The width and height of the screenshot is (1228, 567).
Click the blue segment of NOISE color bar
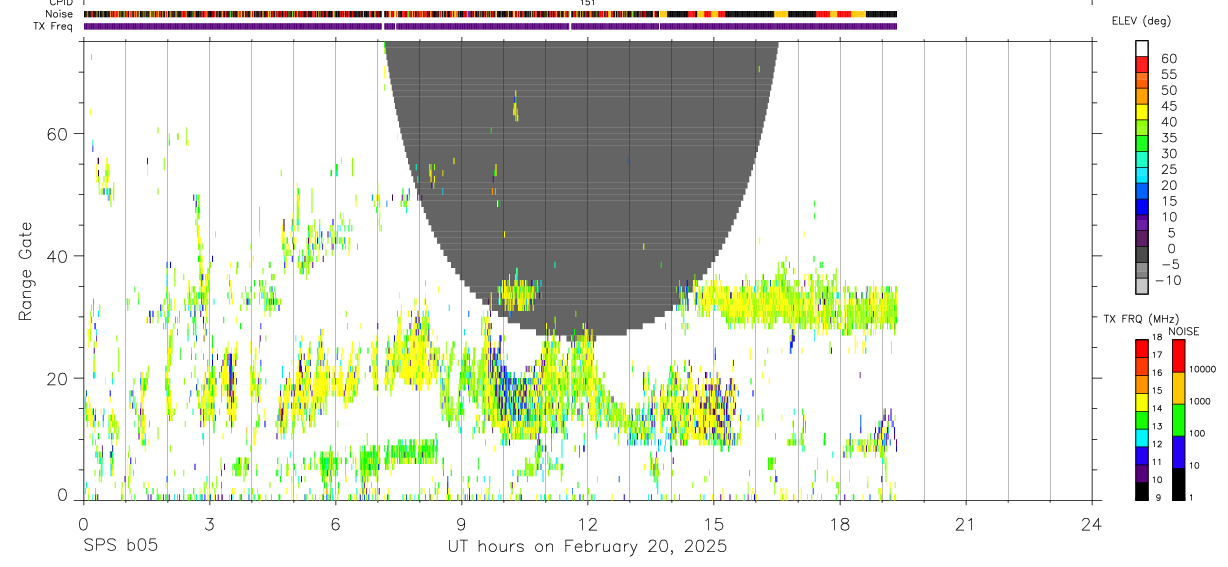[1179, 451]
